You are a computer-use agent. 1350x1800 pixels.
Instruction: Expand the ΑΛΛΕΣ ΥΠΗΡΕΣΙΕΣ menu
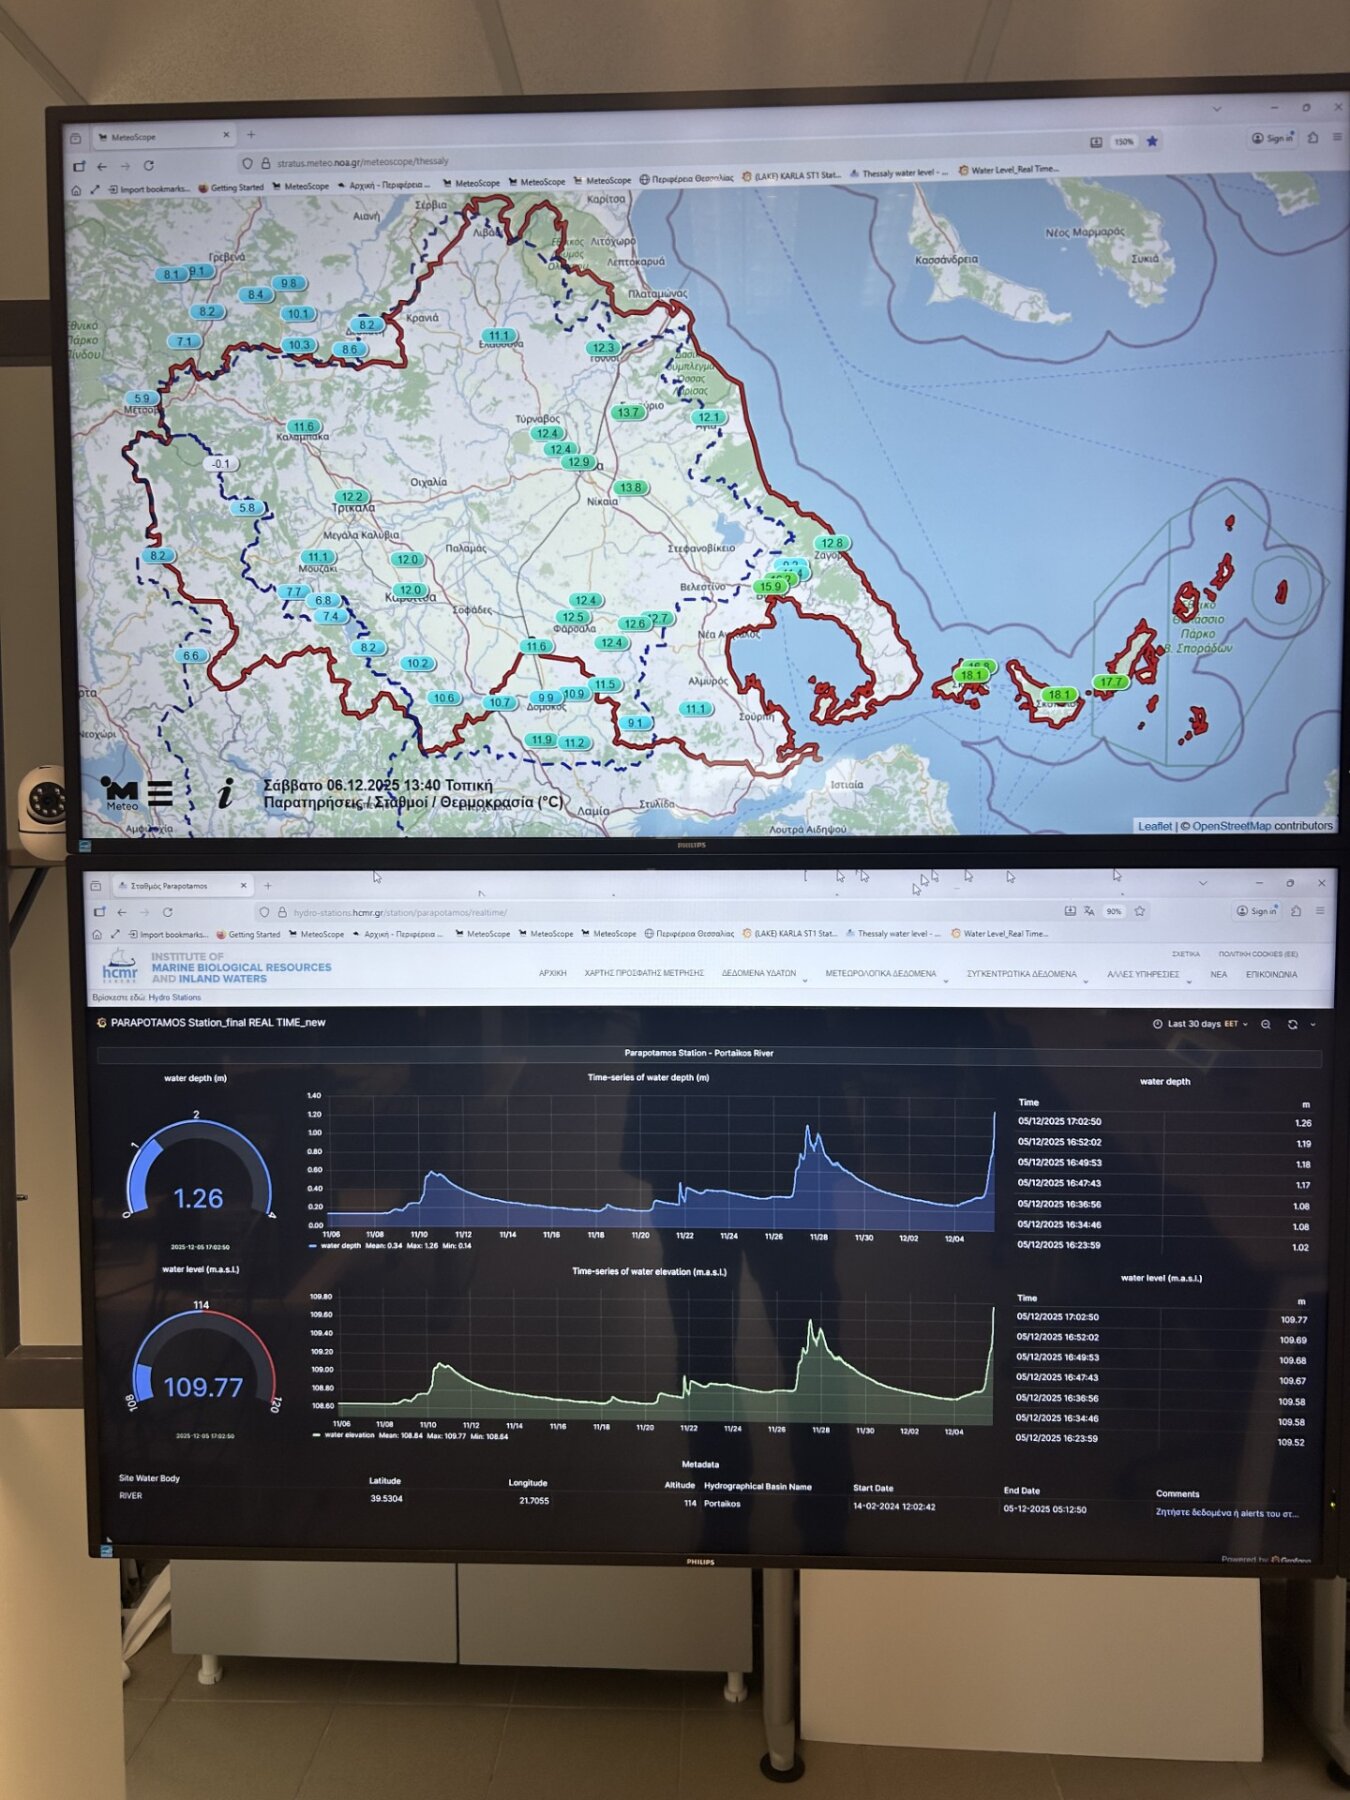point(1143,974)
